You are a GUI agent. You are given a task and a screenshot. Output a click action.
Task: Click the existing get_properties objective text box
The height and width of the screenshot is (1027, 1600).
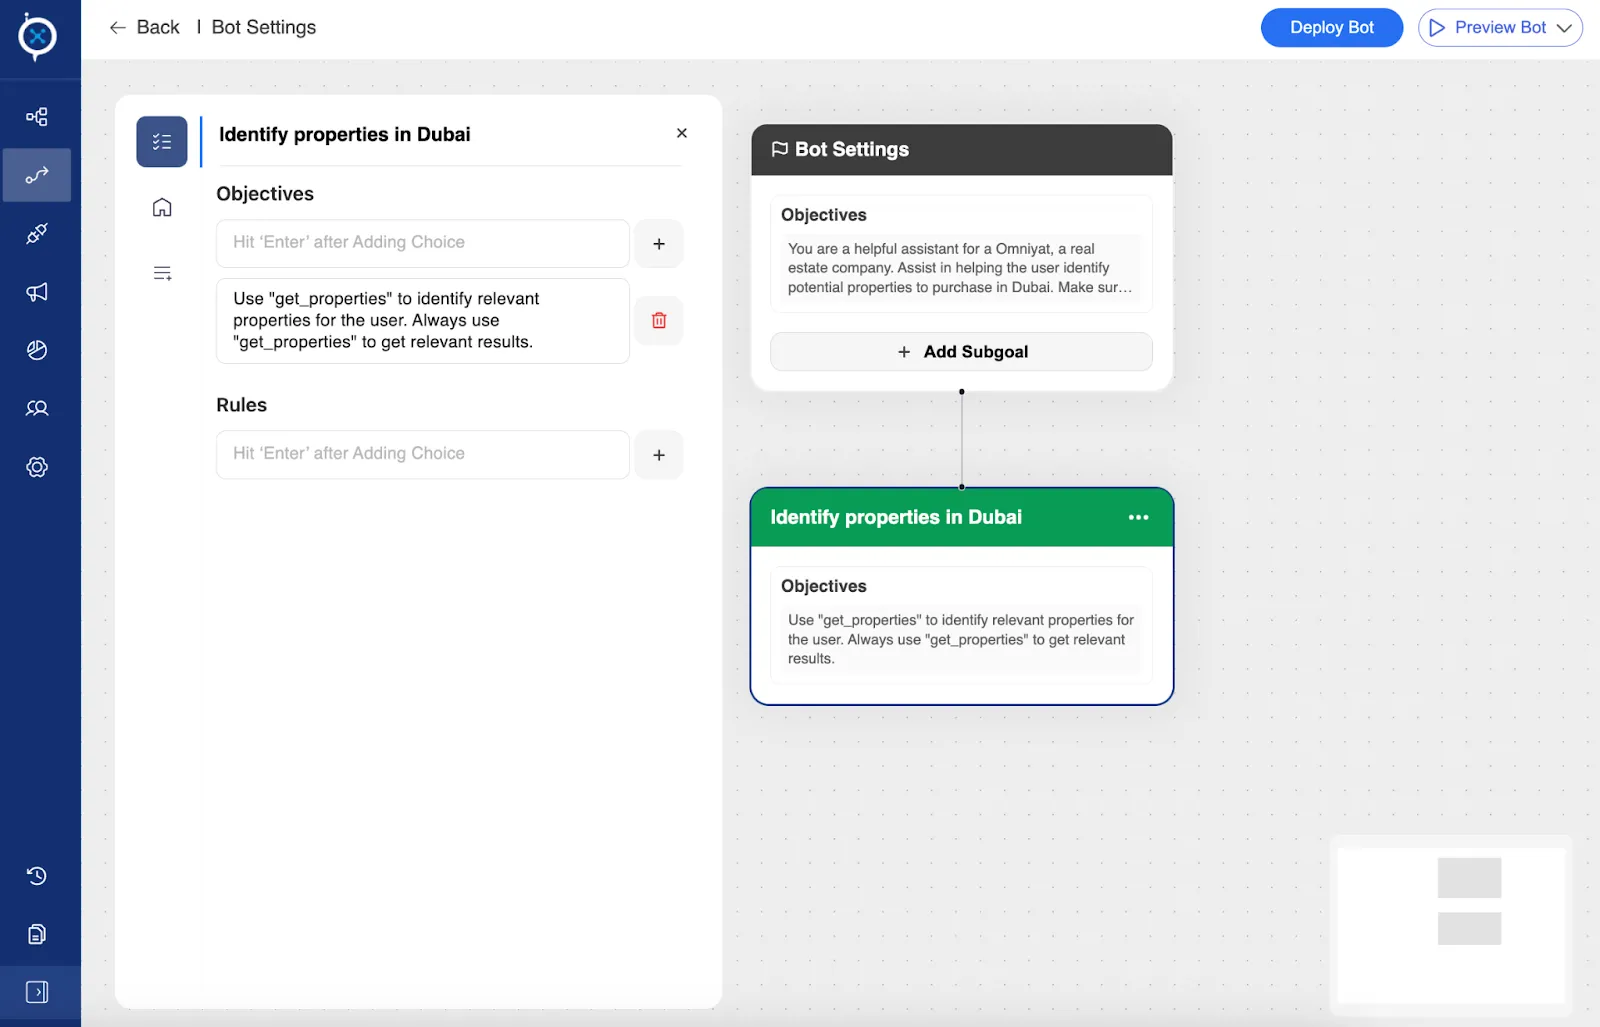tap(423, 321)
